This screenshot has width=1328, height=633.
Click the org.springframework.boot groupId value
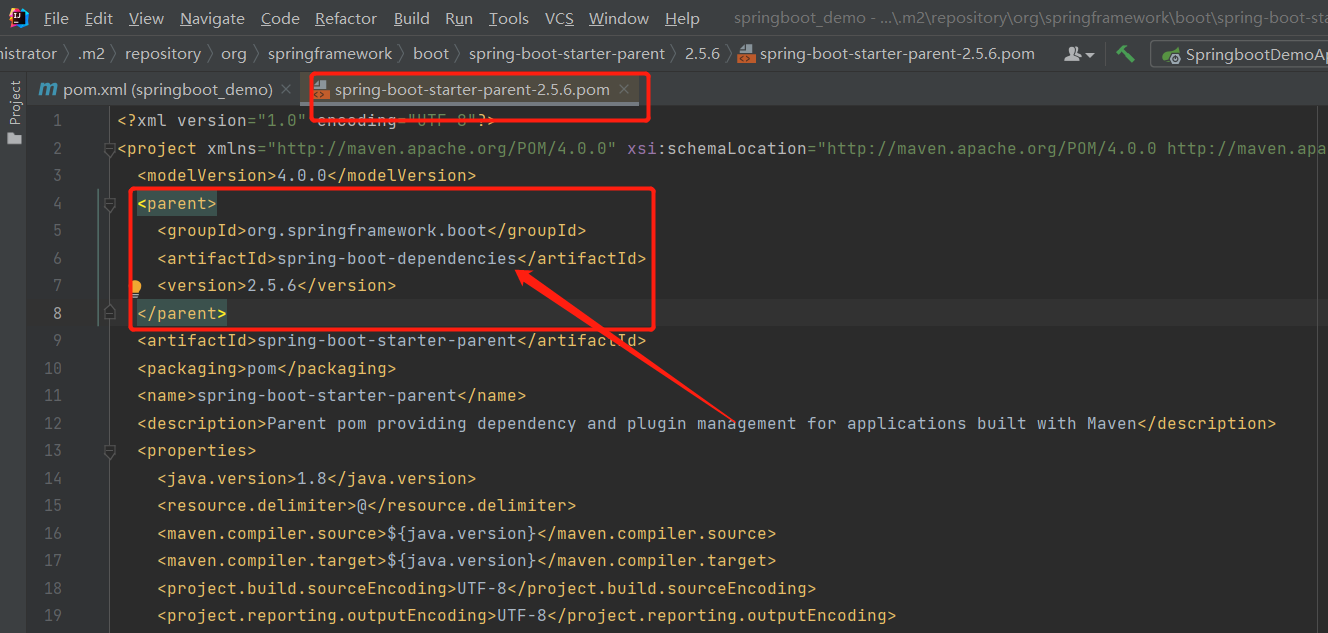[x=366, y=231]
